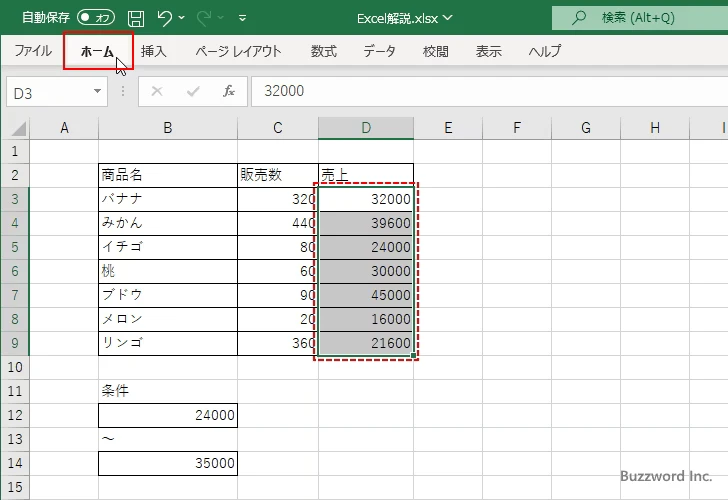This screenshot has height=500, width=728.
Task: Click the イチゴ cell
Action: tap(168, 247)
